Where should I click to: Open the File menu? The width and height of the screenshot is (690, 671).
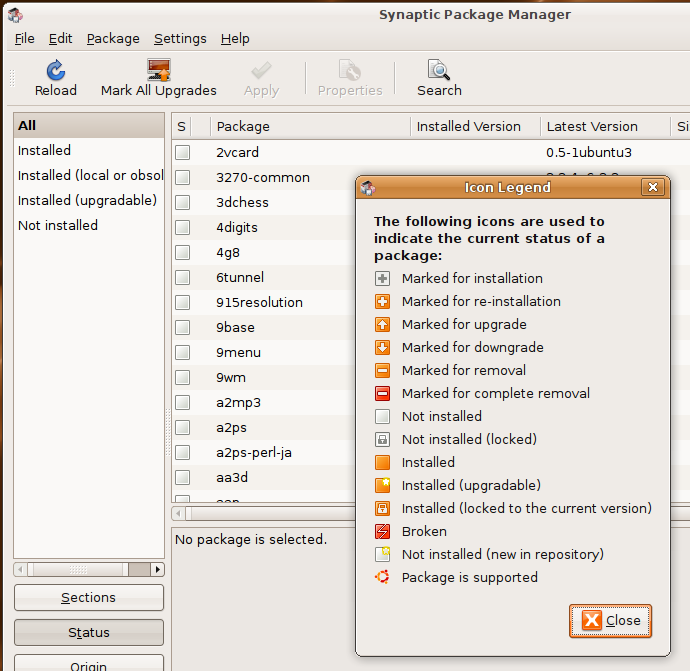pos(24,39)
